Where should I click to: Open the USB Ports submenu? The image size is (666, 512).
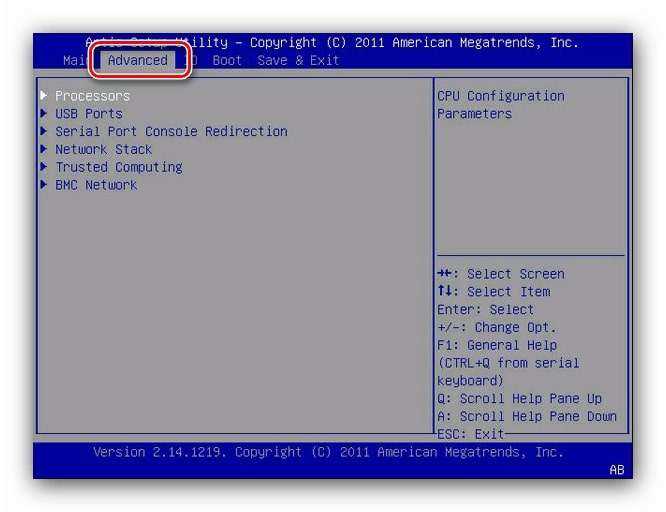(89, 114)
